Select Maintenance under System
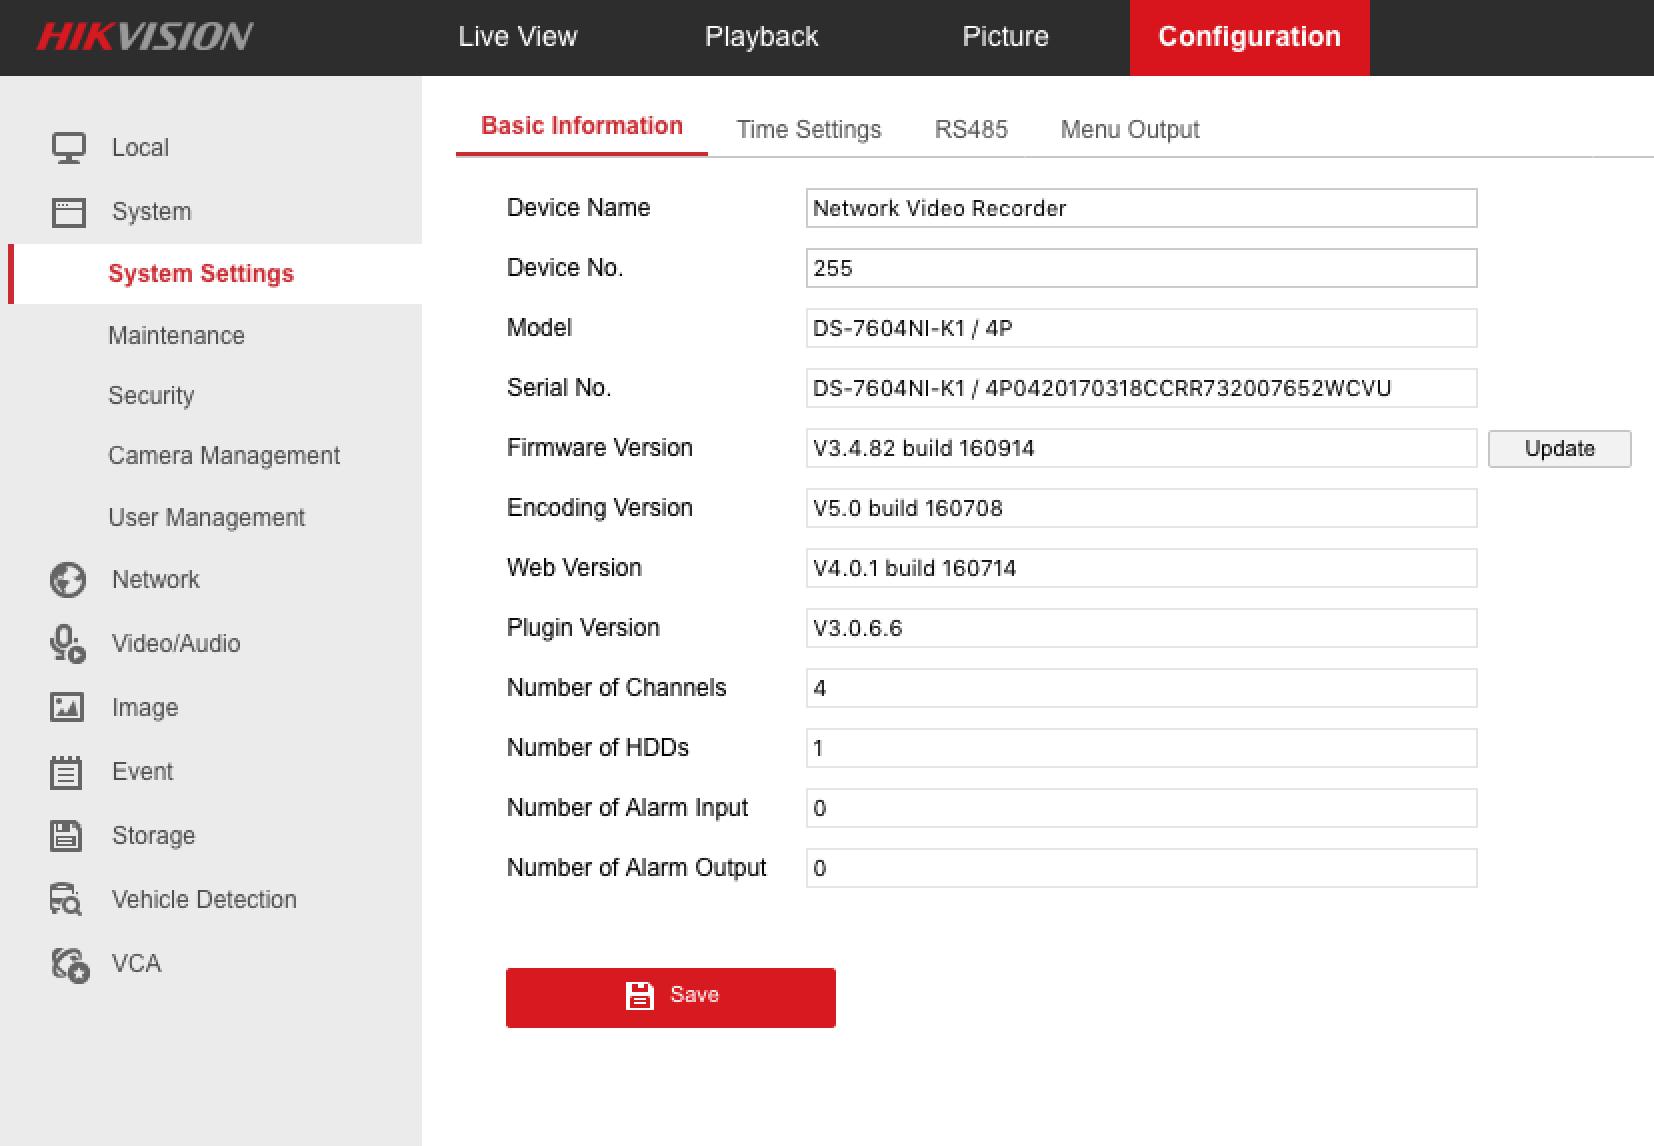This screenshot has height=1146, width=1654. [x=176, y=336]
